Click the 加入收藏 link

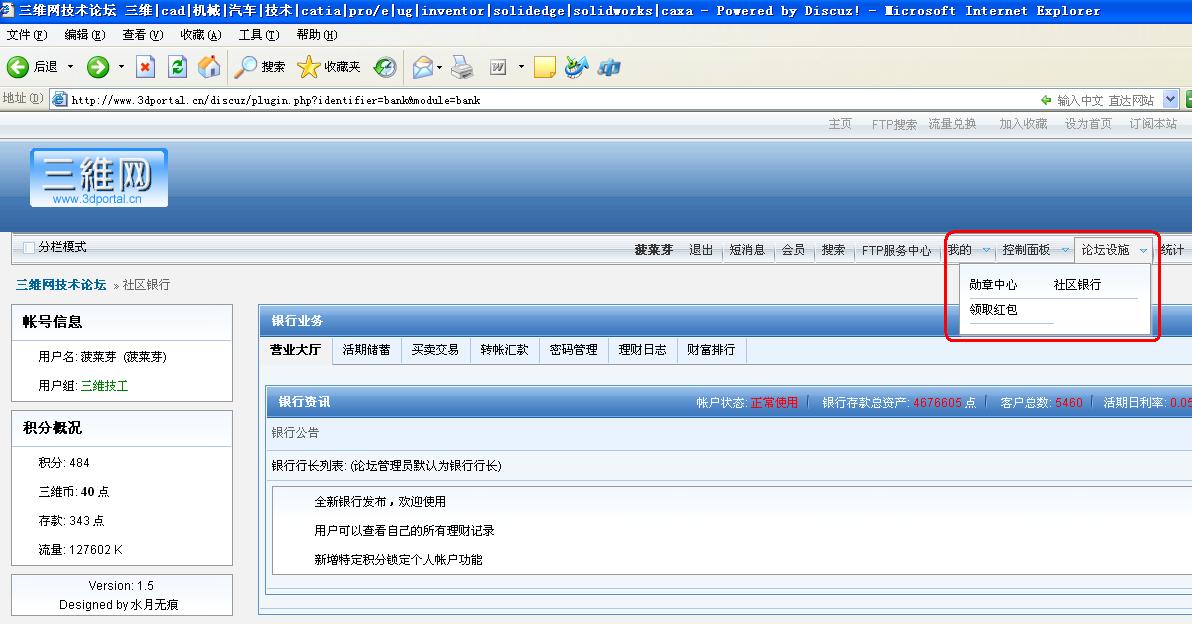[1023, 124]
